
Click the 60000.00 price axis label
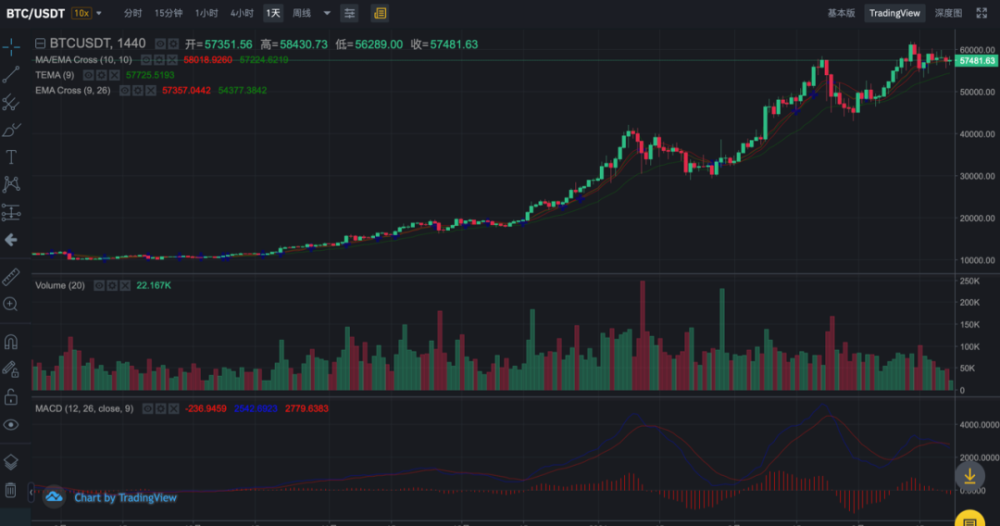(977, 49)
